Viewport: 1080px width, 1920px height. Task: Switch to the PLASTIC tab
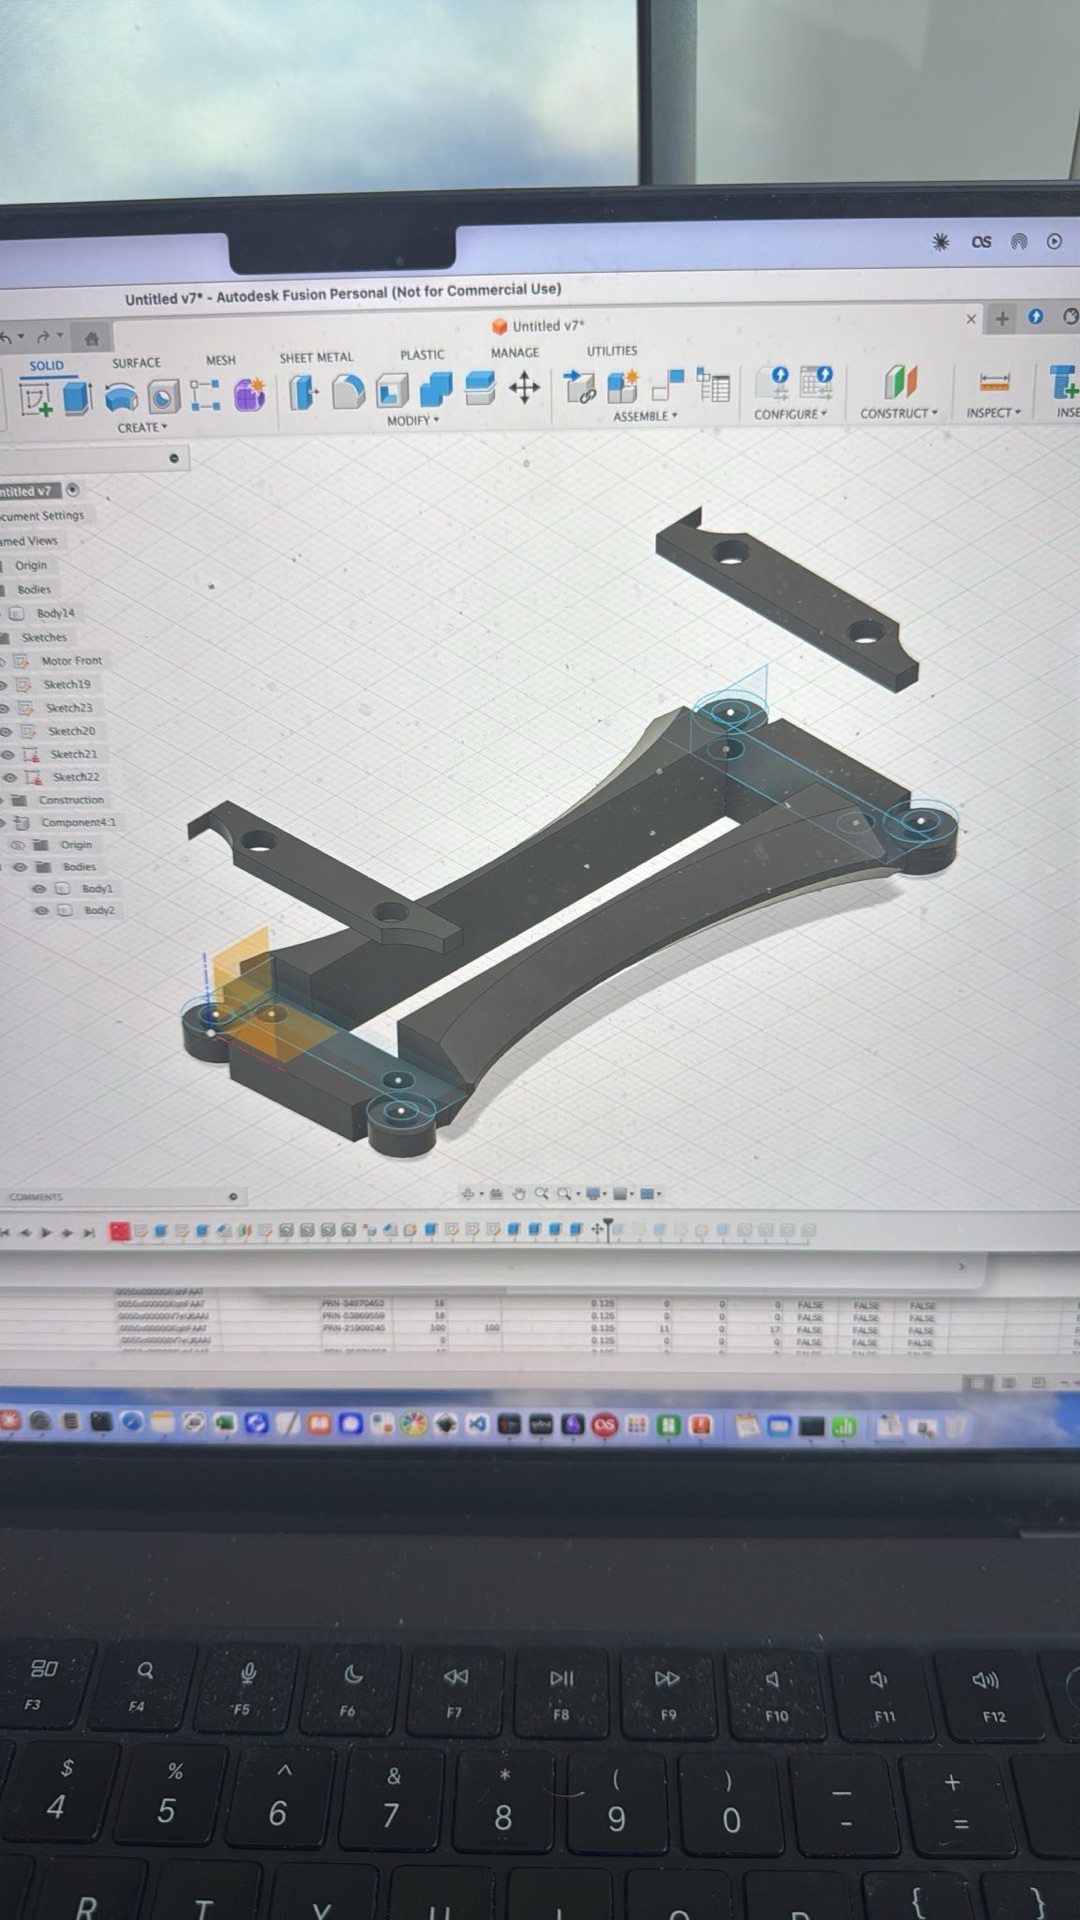[422, 355]
